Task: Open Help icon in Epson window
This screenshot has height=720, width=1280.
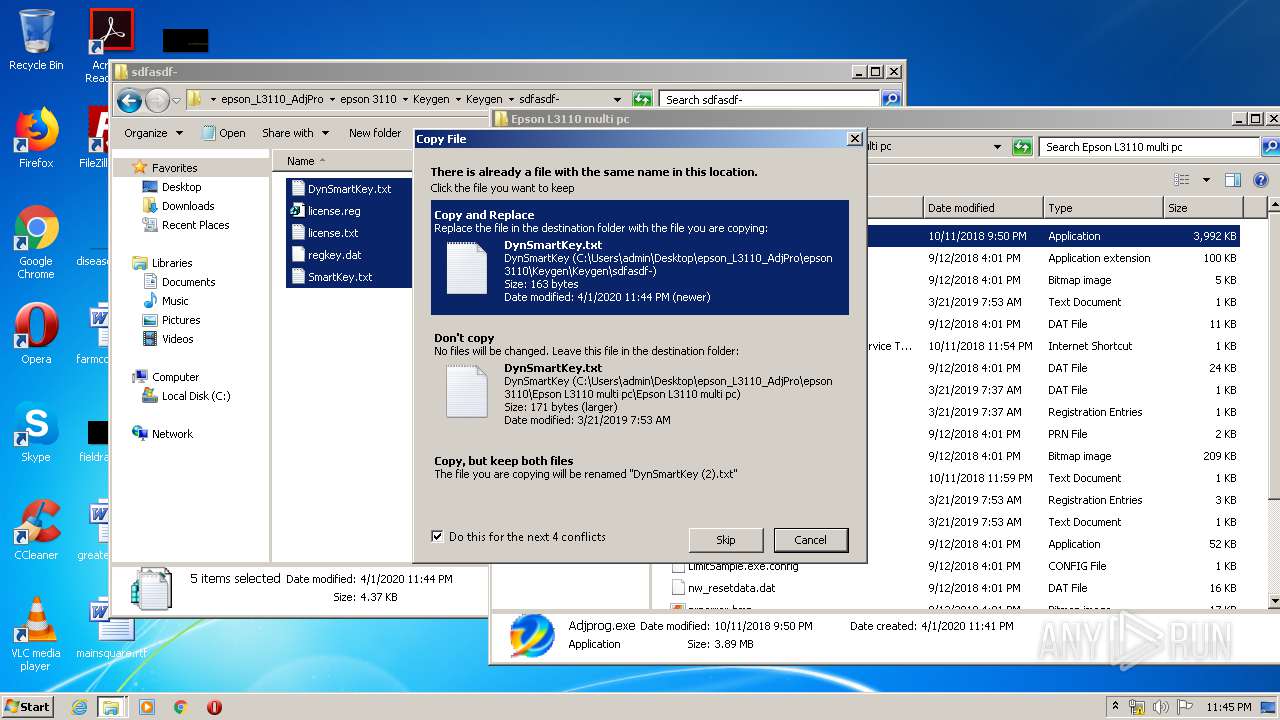Action: (x=1260, y=180)
